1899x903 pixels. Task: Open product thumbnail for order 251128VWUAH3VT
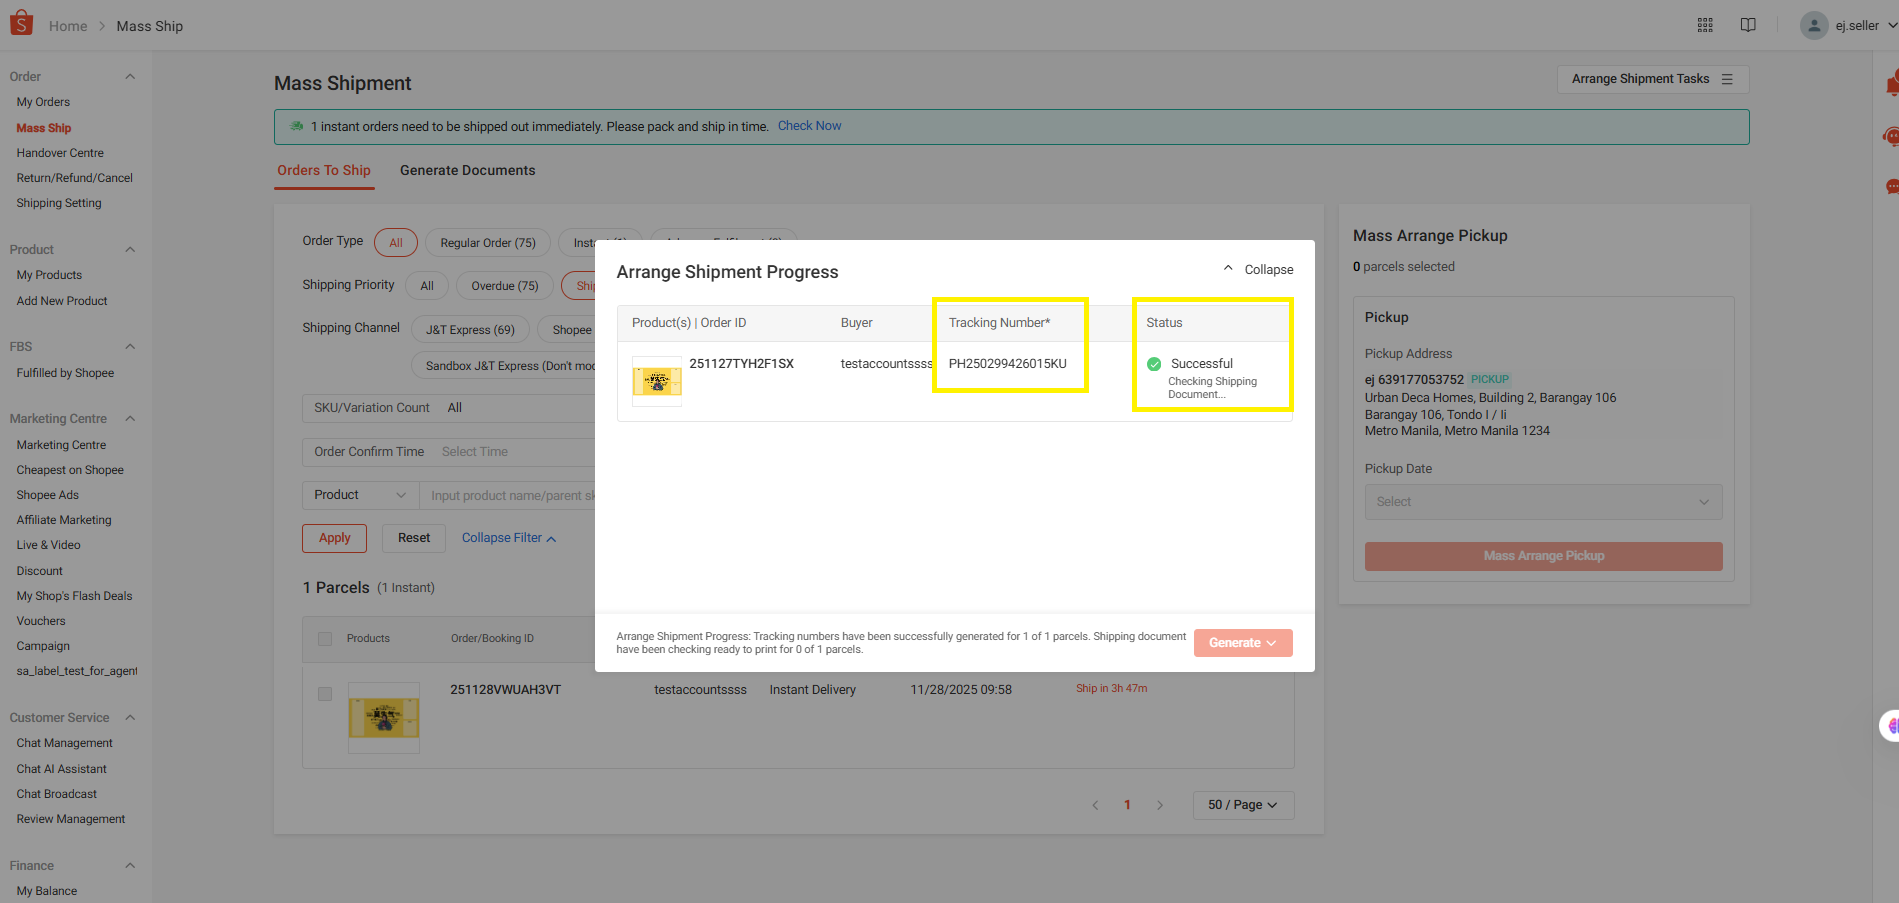pyautogui.click(x=384, y=717)
